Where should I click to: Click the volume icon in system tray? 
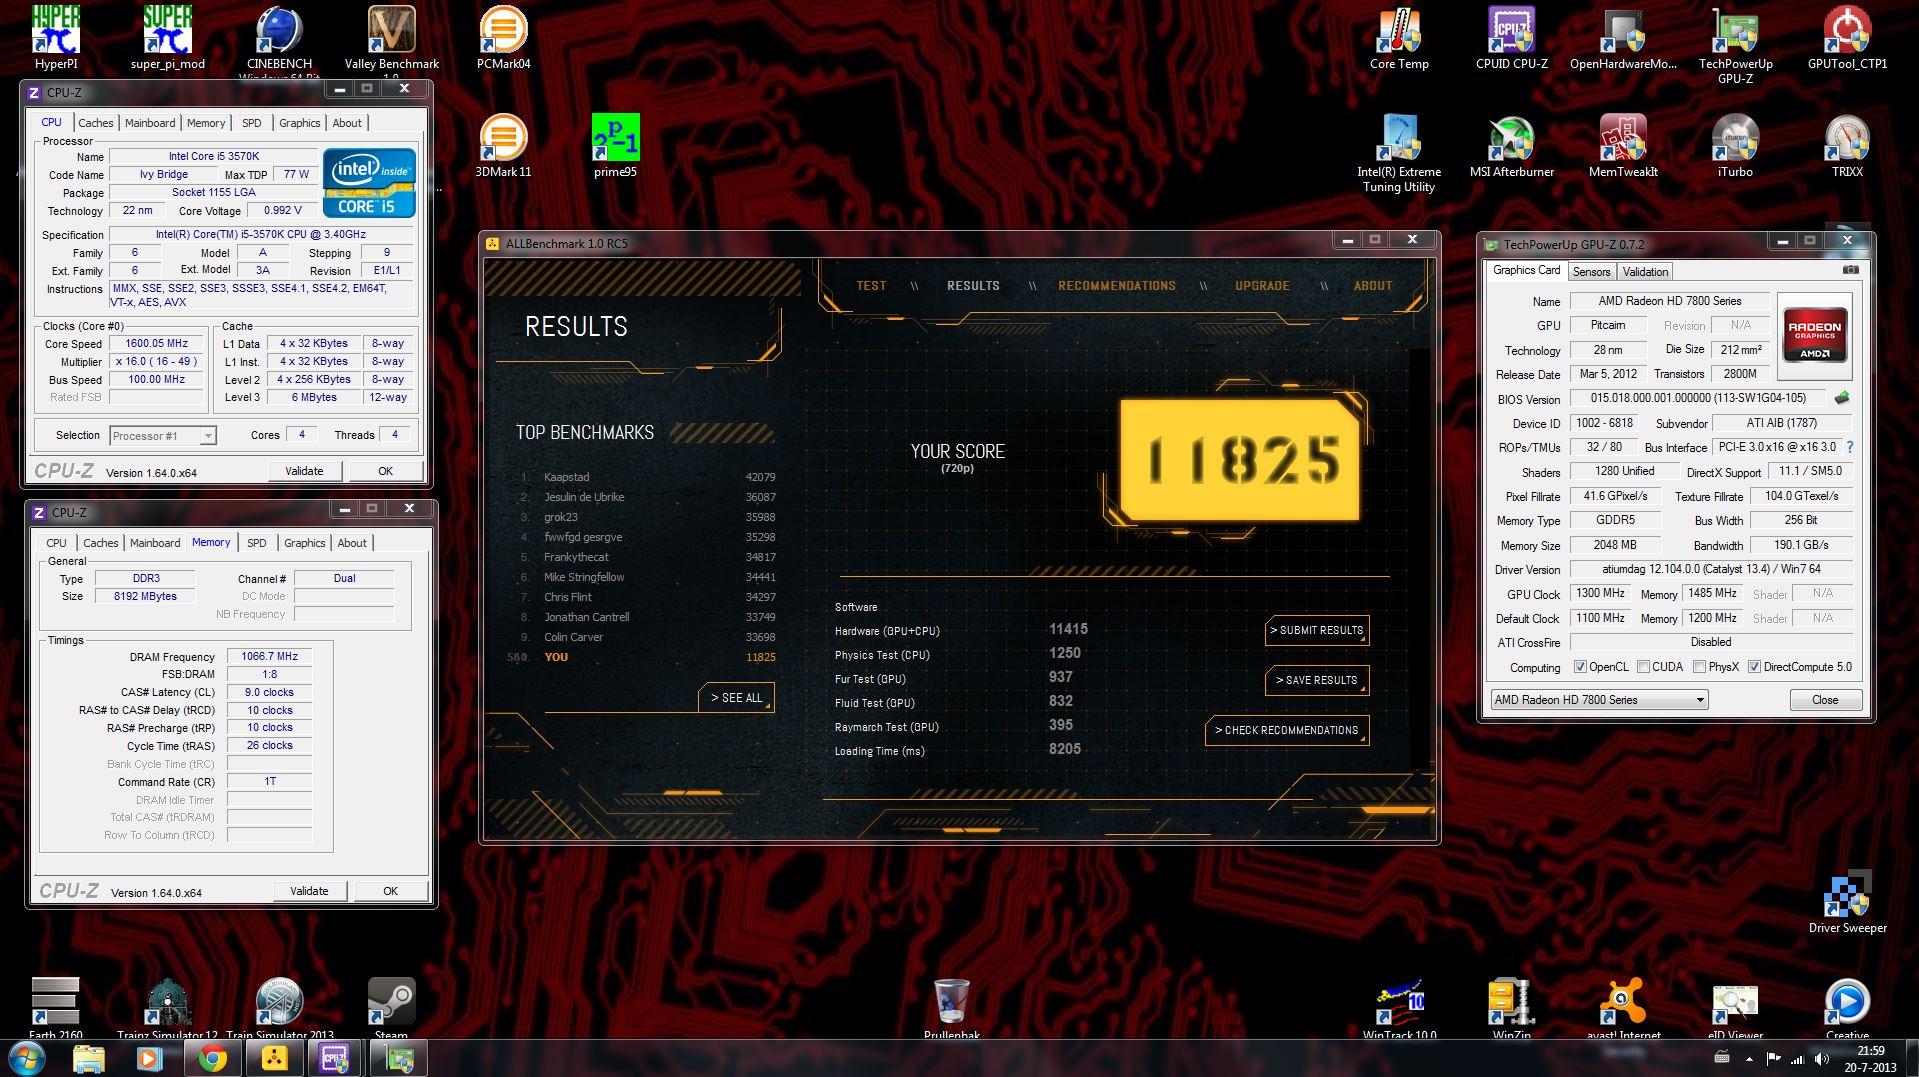(x=1821, y=1058)
